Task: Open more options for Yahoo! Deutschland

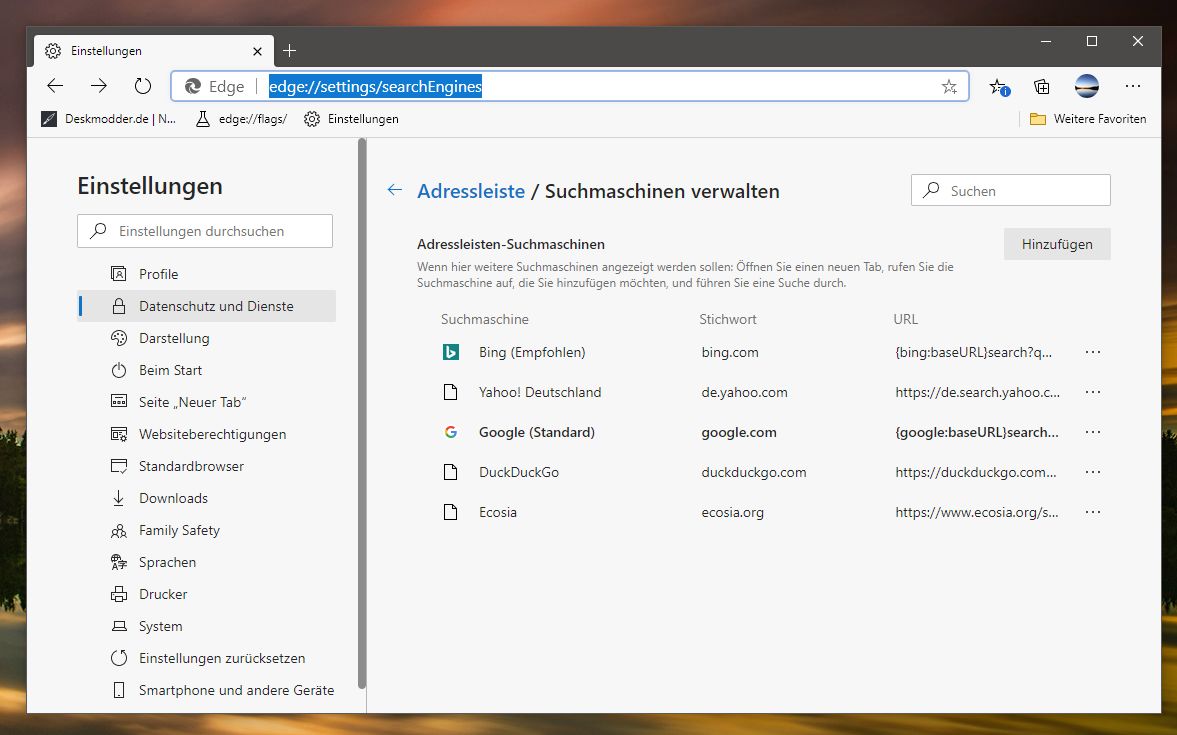Action: click(1093, 392)
